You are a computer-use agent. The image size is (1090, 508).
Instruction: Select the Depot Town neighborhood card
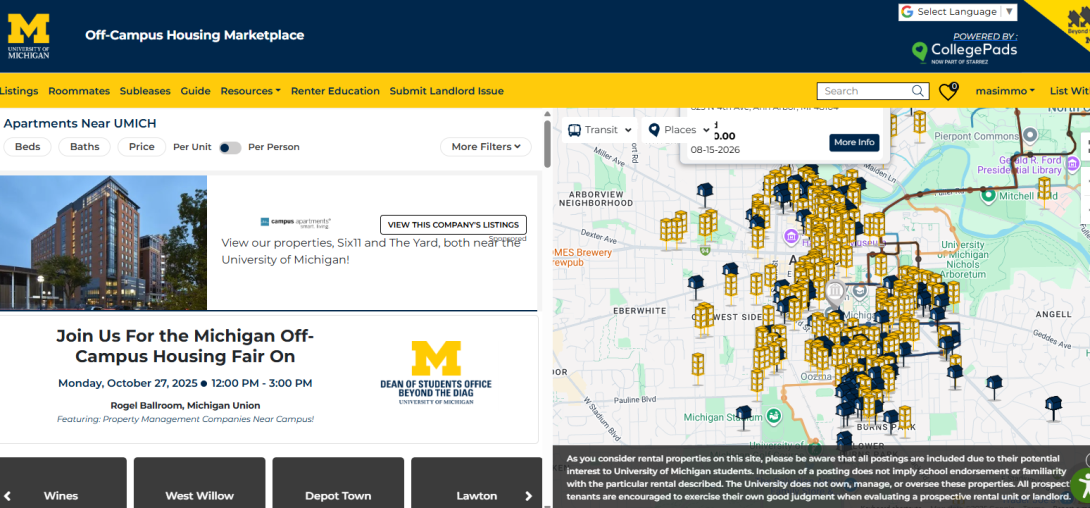point(338,482)
